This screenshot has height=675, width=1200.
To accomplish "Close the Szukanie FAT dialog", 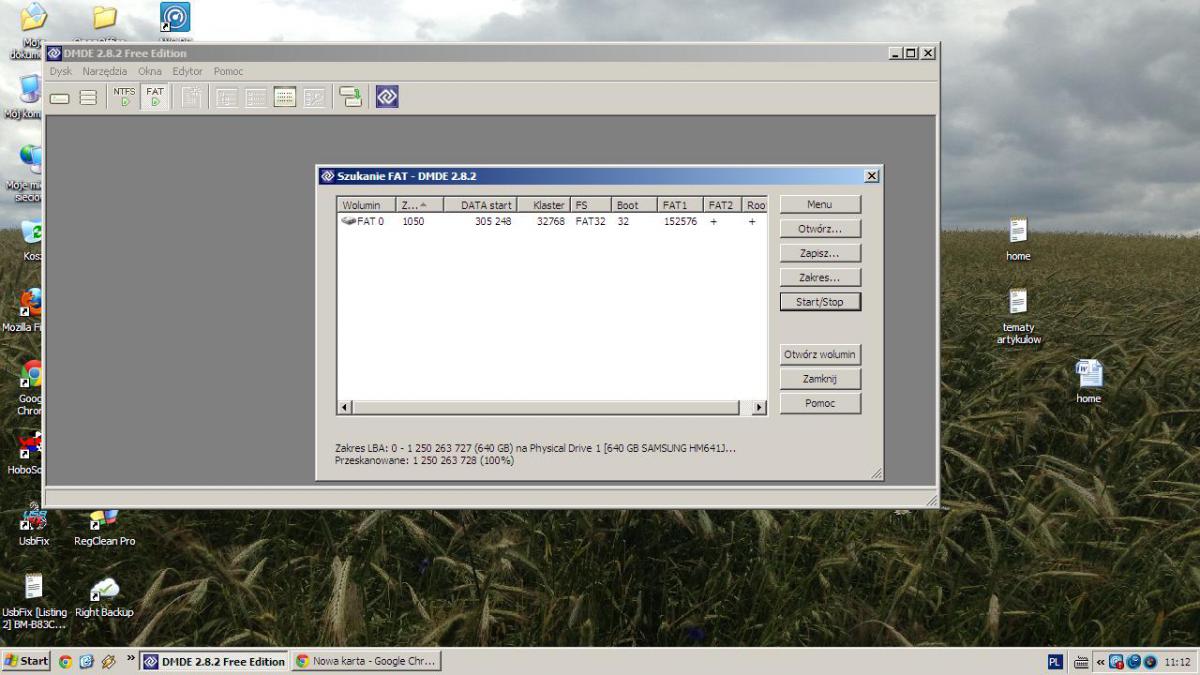I will [871, 176].
